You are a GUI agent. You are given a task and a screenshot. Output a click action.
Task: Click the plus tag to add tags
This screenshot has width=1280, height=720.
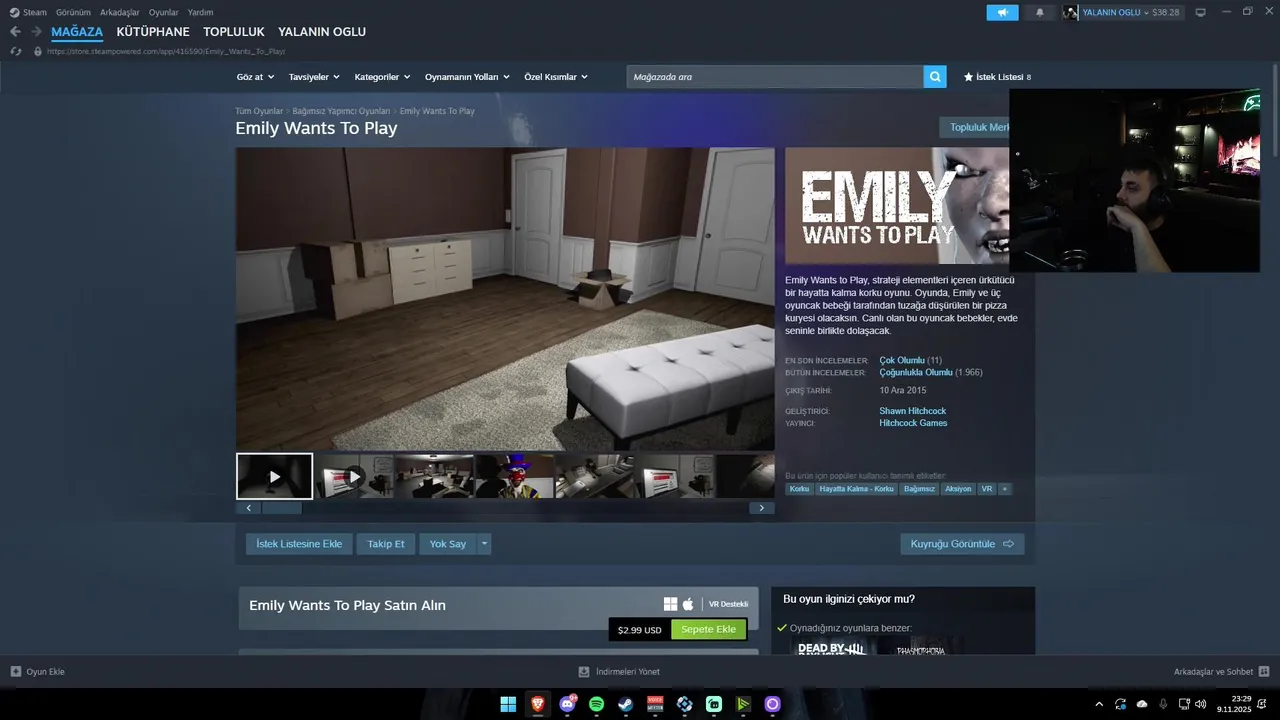coord(1004,489)
